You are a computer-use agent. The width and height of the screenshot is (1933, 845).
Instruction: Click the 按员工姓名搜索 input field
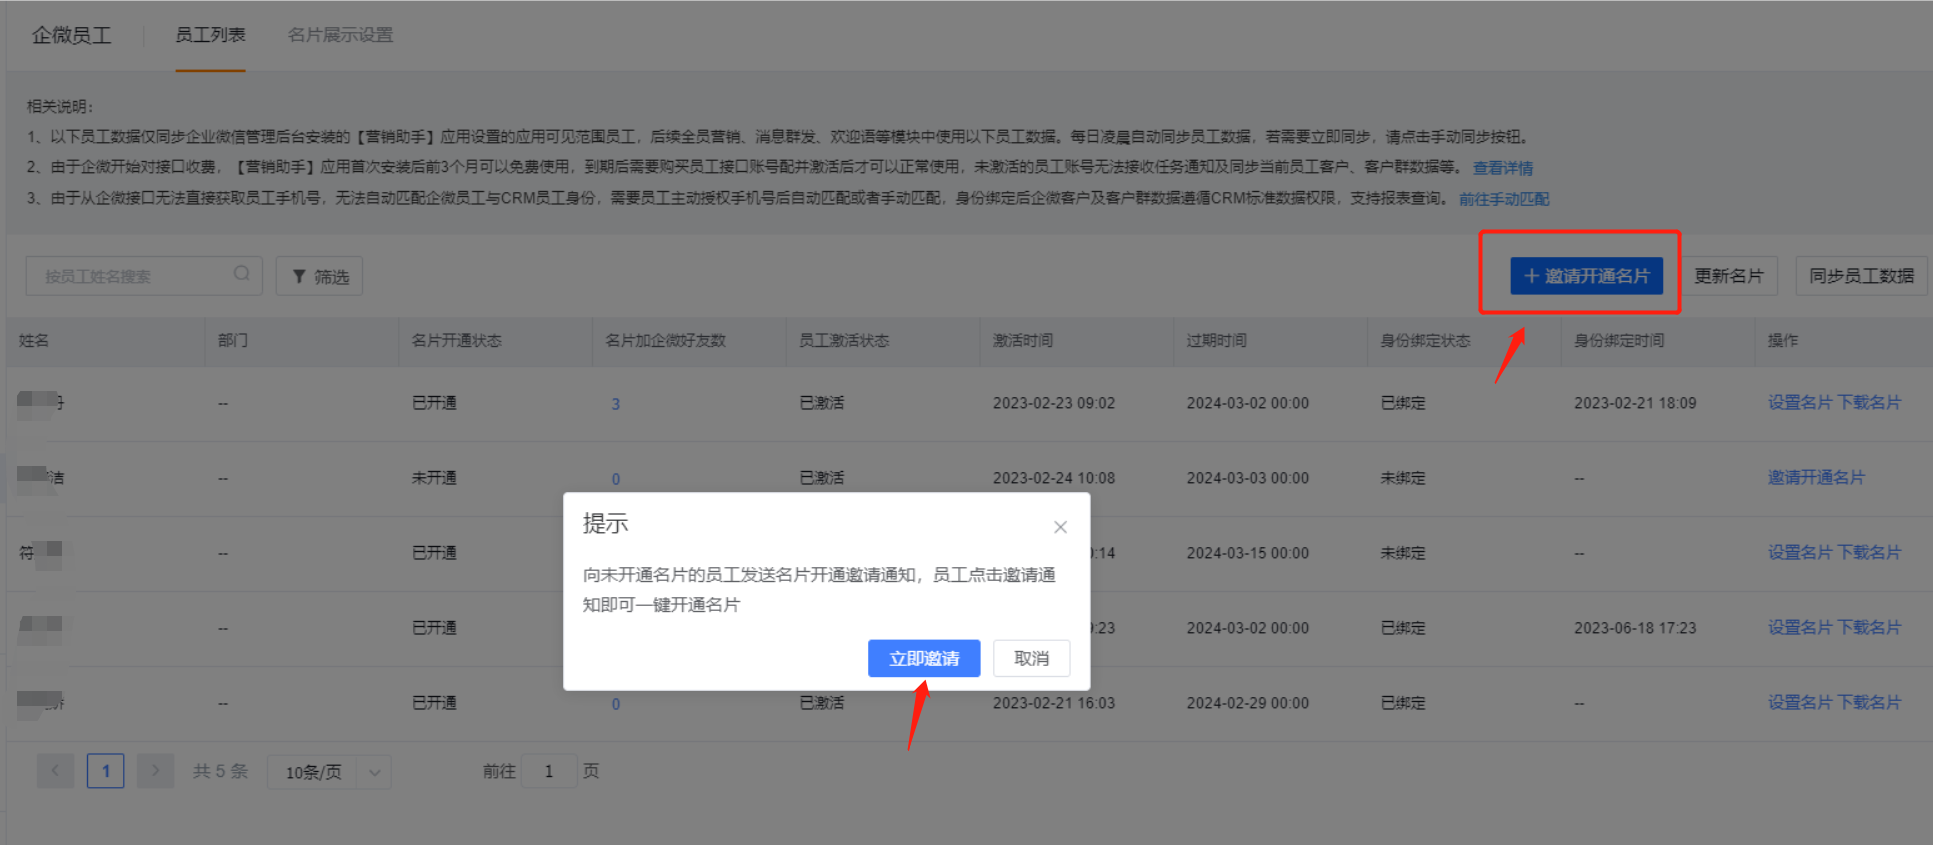click(x=144, y=276)
